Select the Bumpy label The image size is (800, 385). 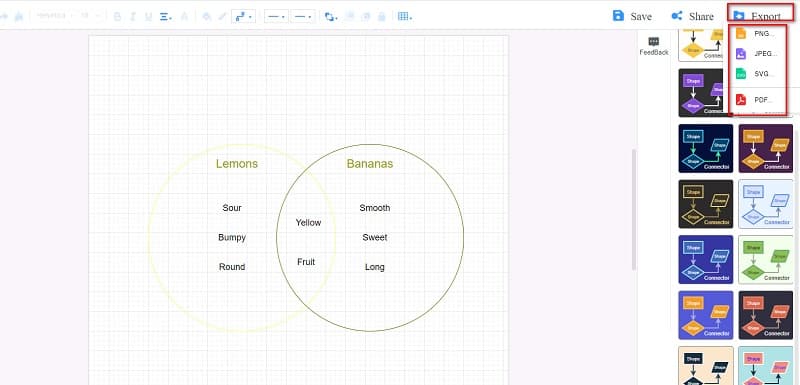pos(232,238)
